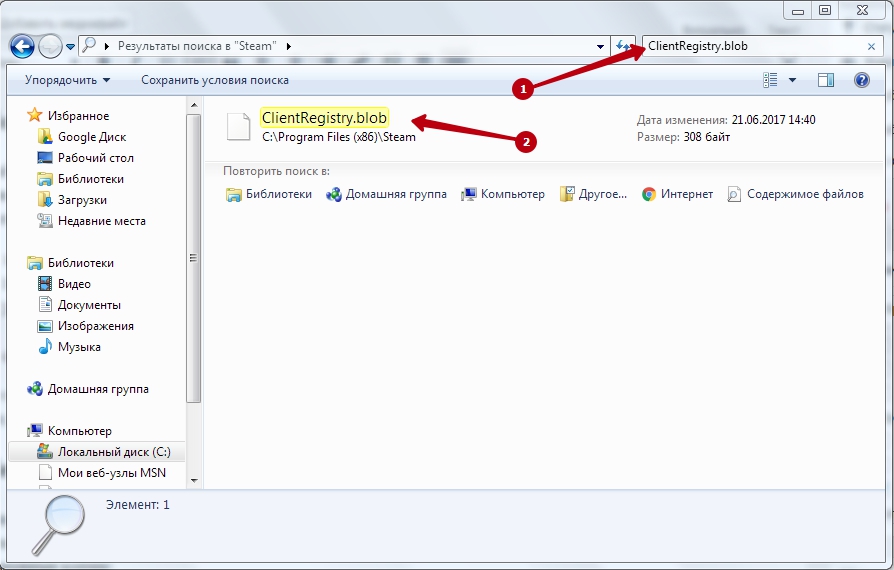Click the music note icon beside Музыка
Image resolution: width=894 pixels, height=570 pixels.
pos(45,346)
